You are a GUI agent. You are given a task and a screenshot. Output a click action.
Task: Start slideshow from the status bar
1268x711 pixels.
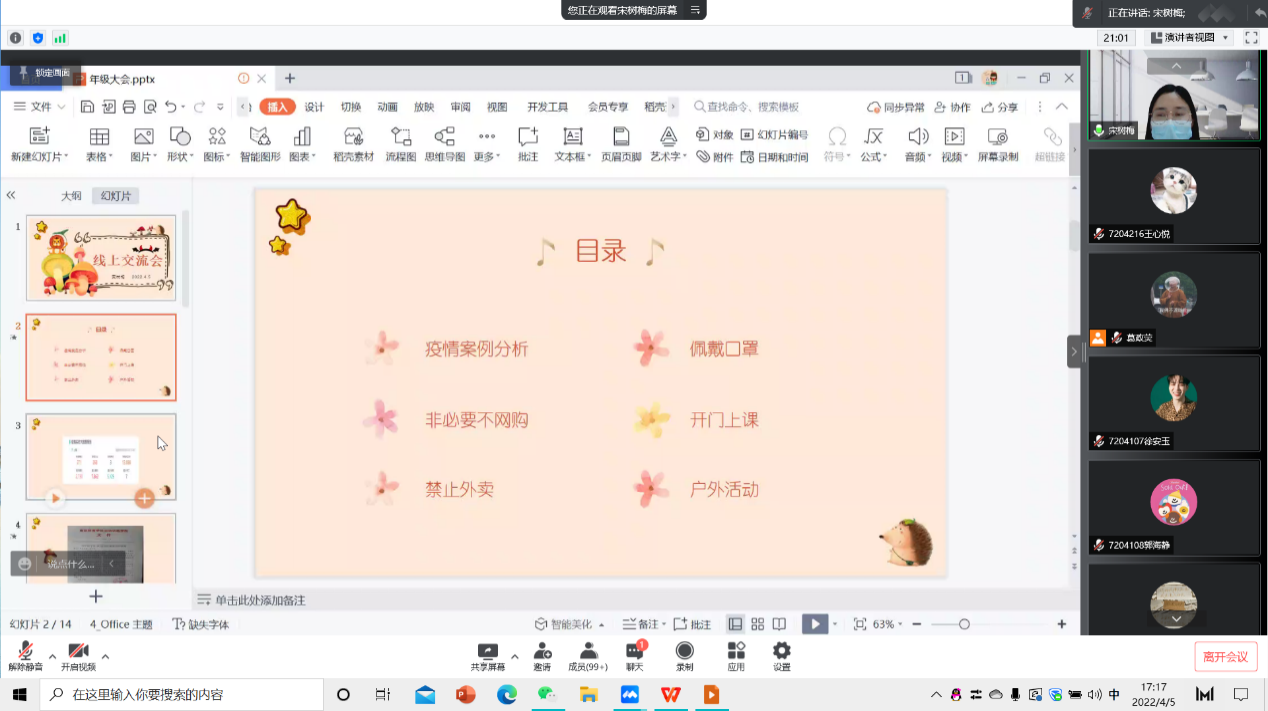point(815,624)
